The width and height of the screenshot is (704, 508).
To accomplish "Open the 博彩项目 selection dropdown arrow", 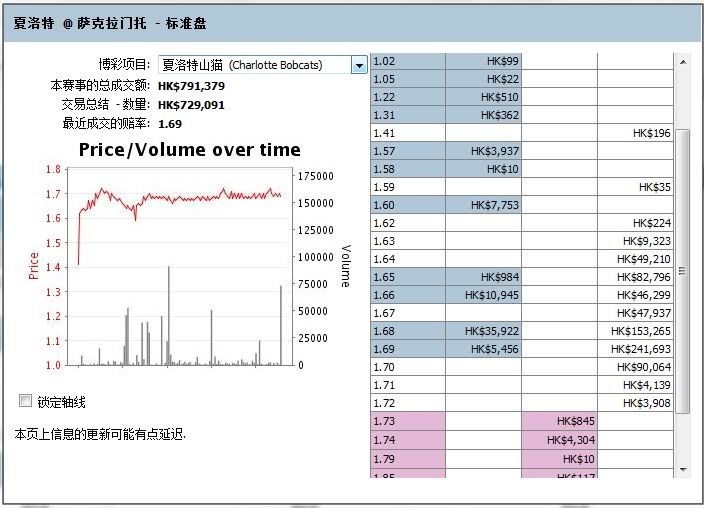I will click(x=359, y=65).
